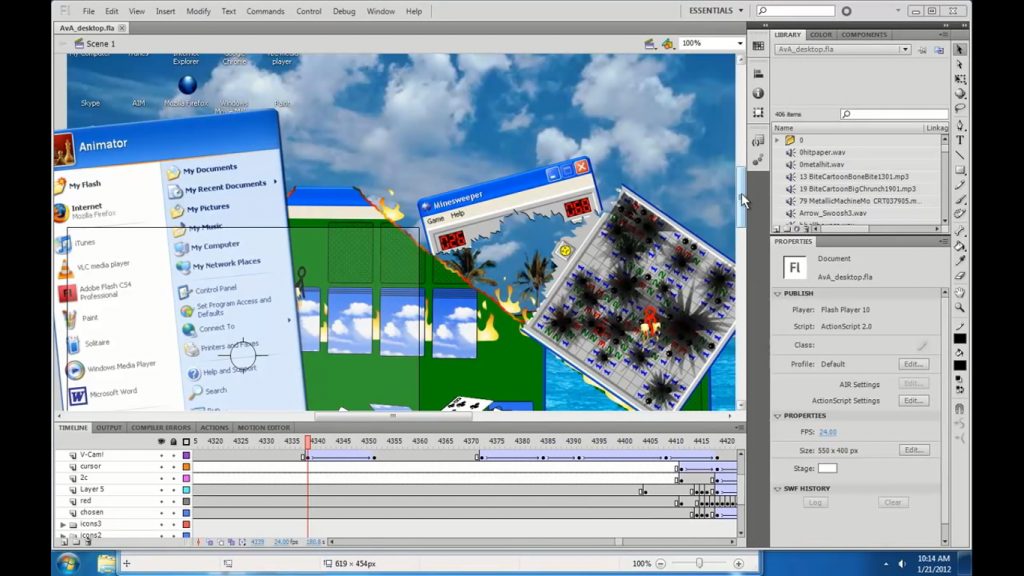Toggle lock all layers padlock header
Image resolution: width=1024 pixels, height=576 pixels.
click(x=174, y=441)
